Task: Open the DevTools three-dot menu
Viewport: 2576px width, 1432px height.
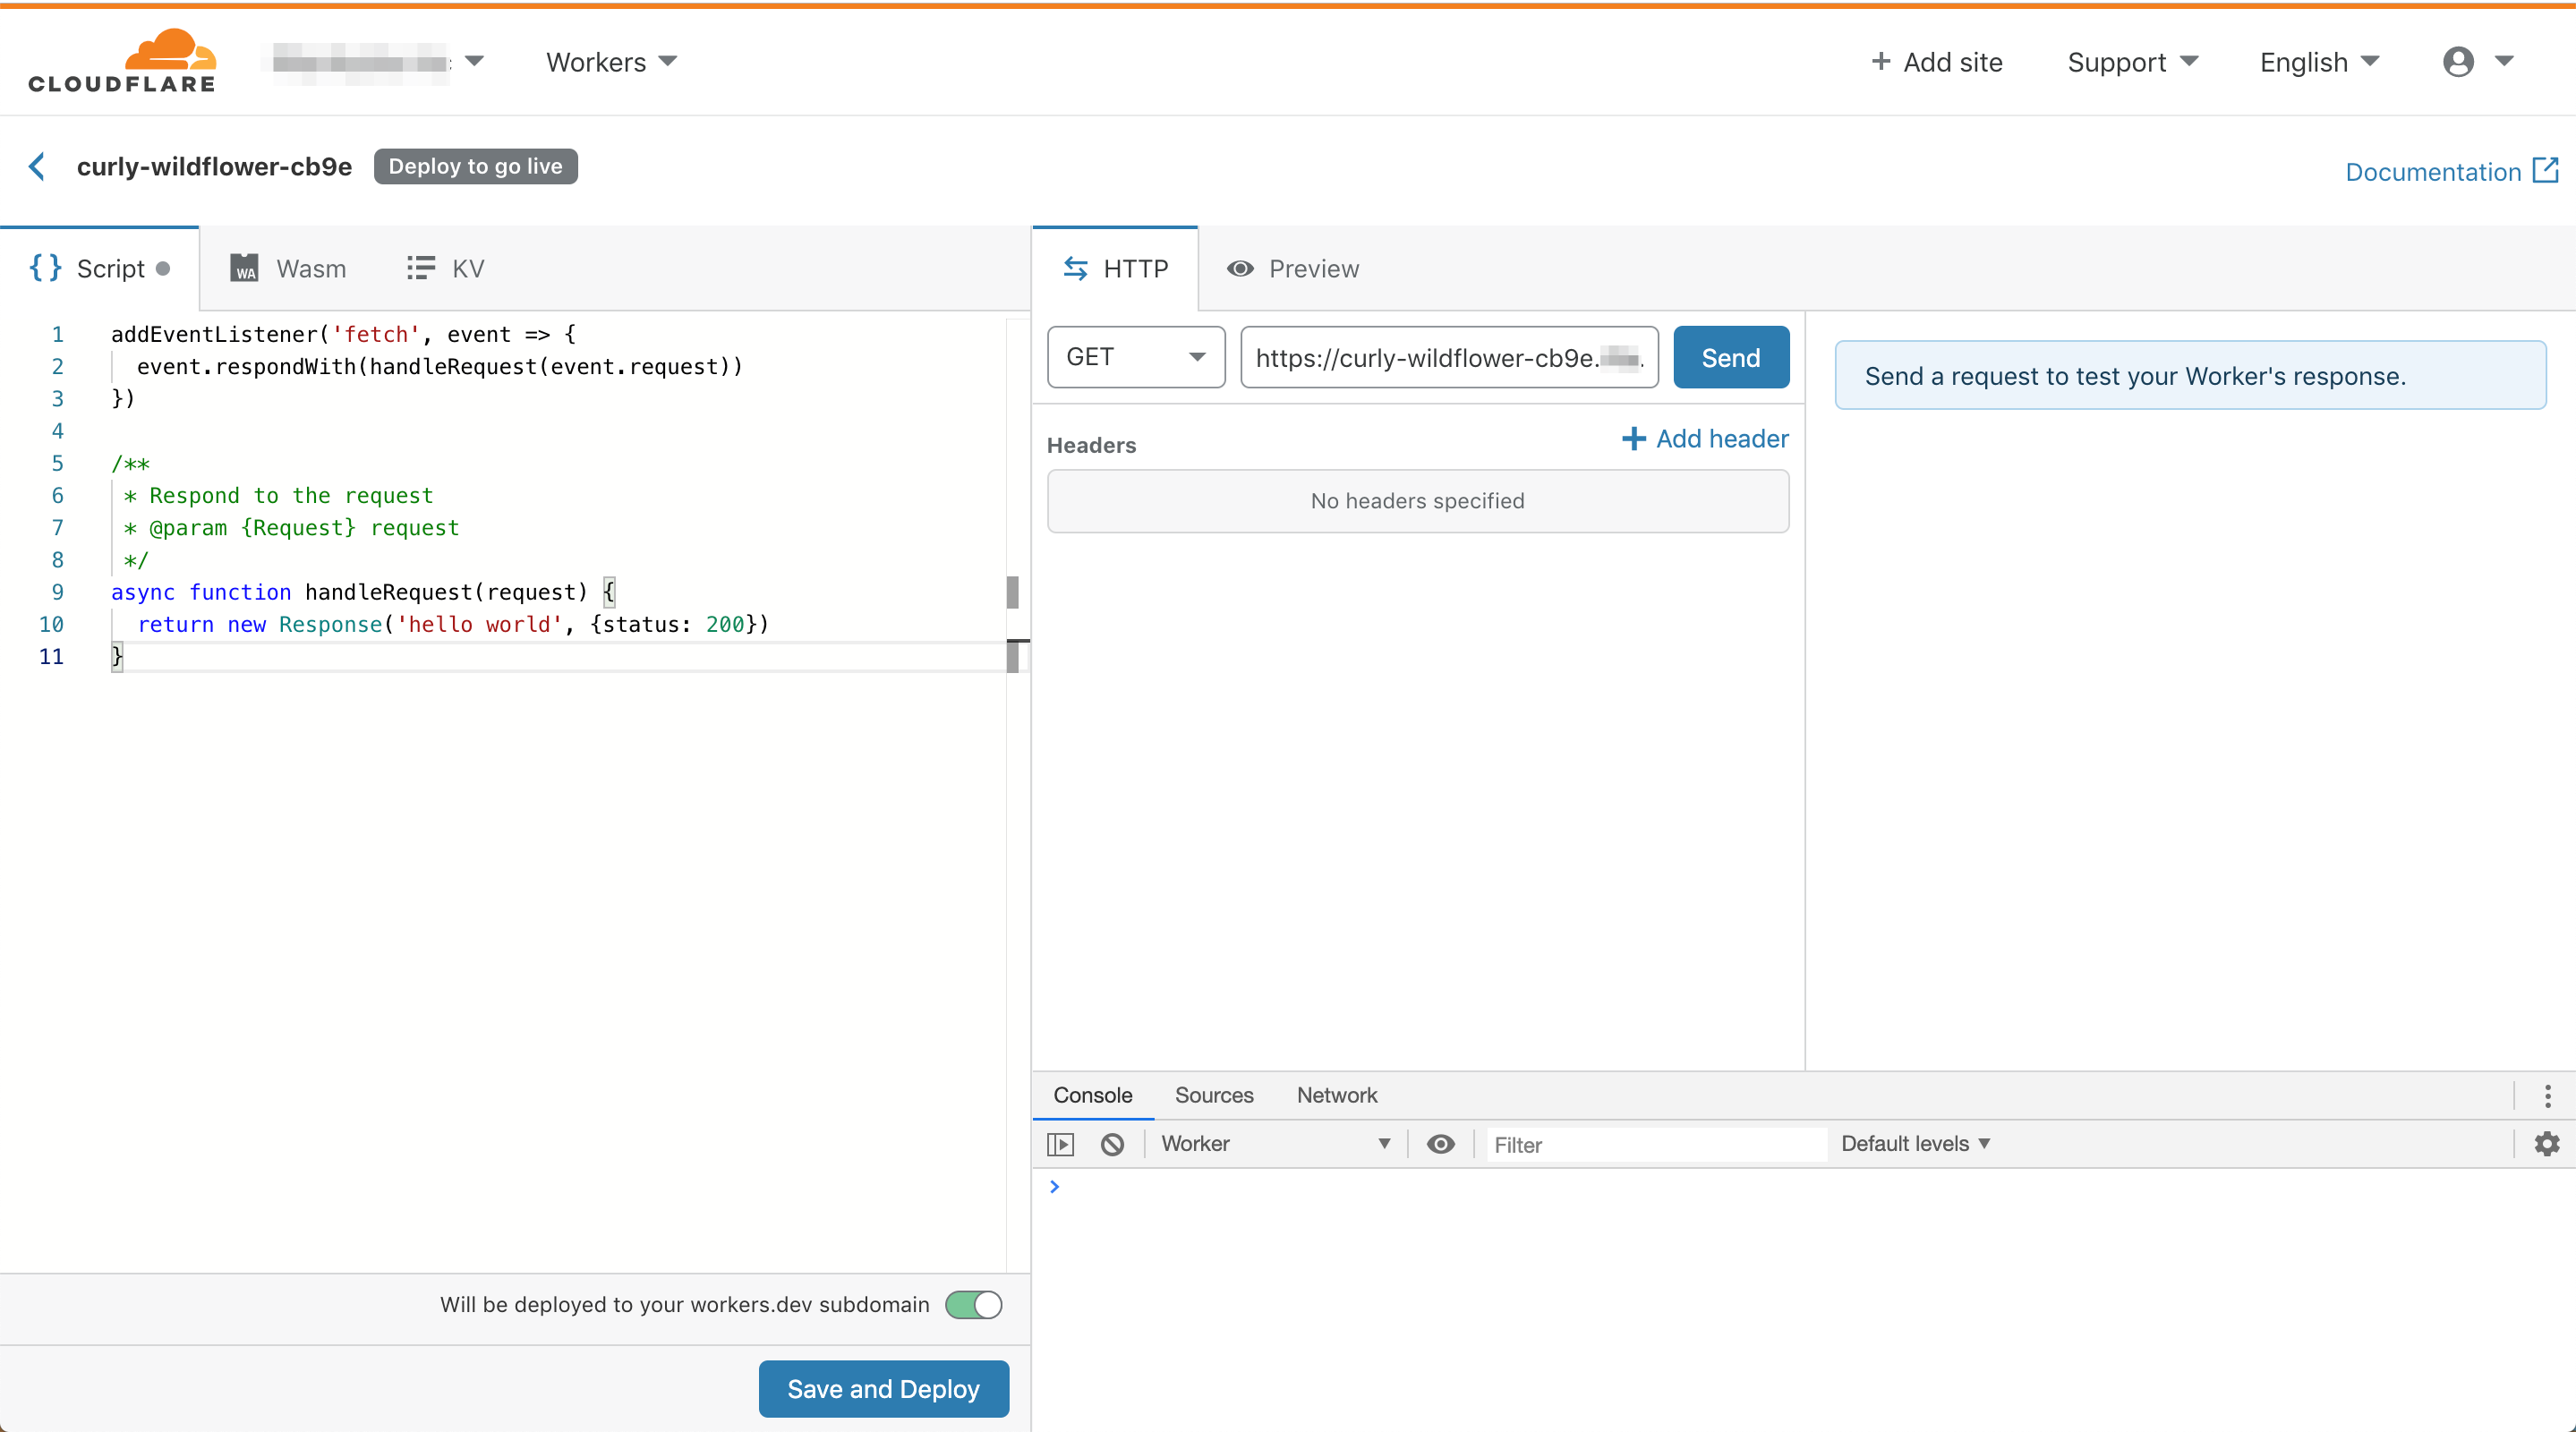Action: 2547,1095
